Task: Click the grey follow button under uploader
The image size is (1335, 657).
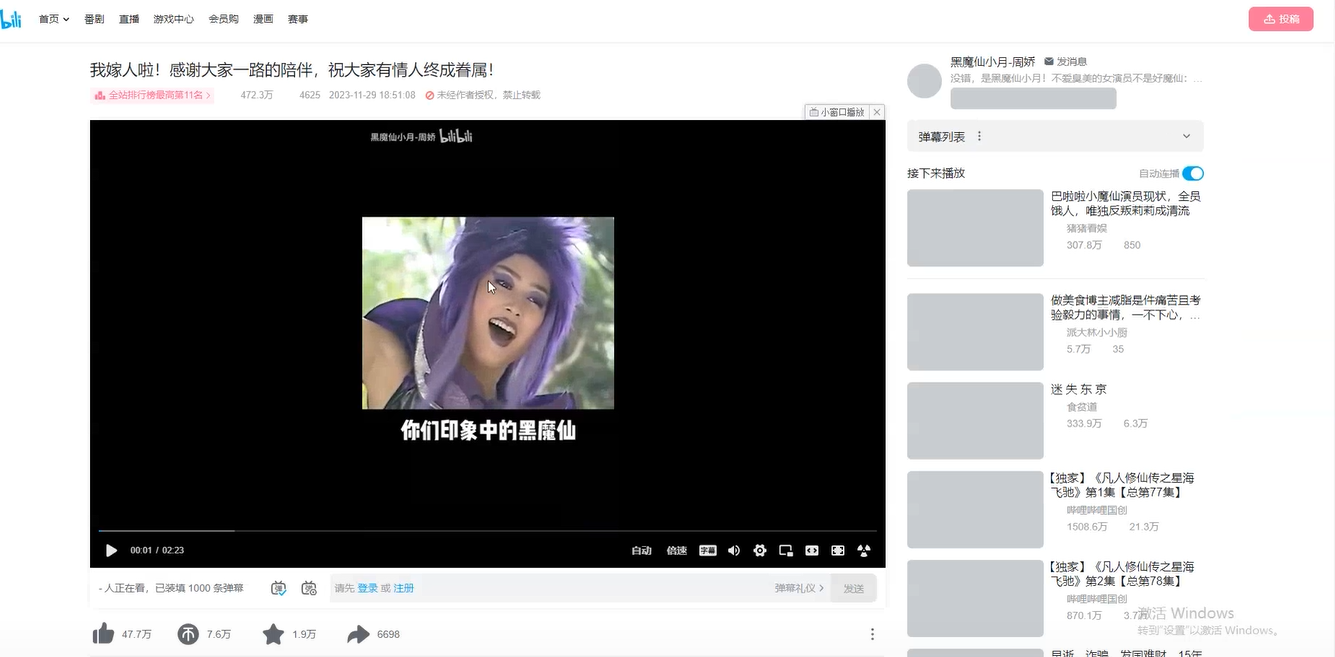Action: (x=1033, y=98)
